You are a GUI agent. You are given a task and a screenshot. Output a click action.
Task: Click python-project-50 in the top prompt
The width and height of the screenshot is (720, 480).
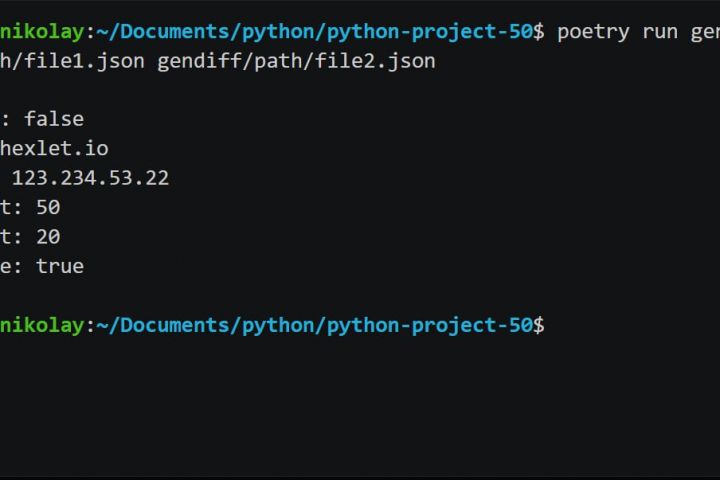[431, 31]
